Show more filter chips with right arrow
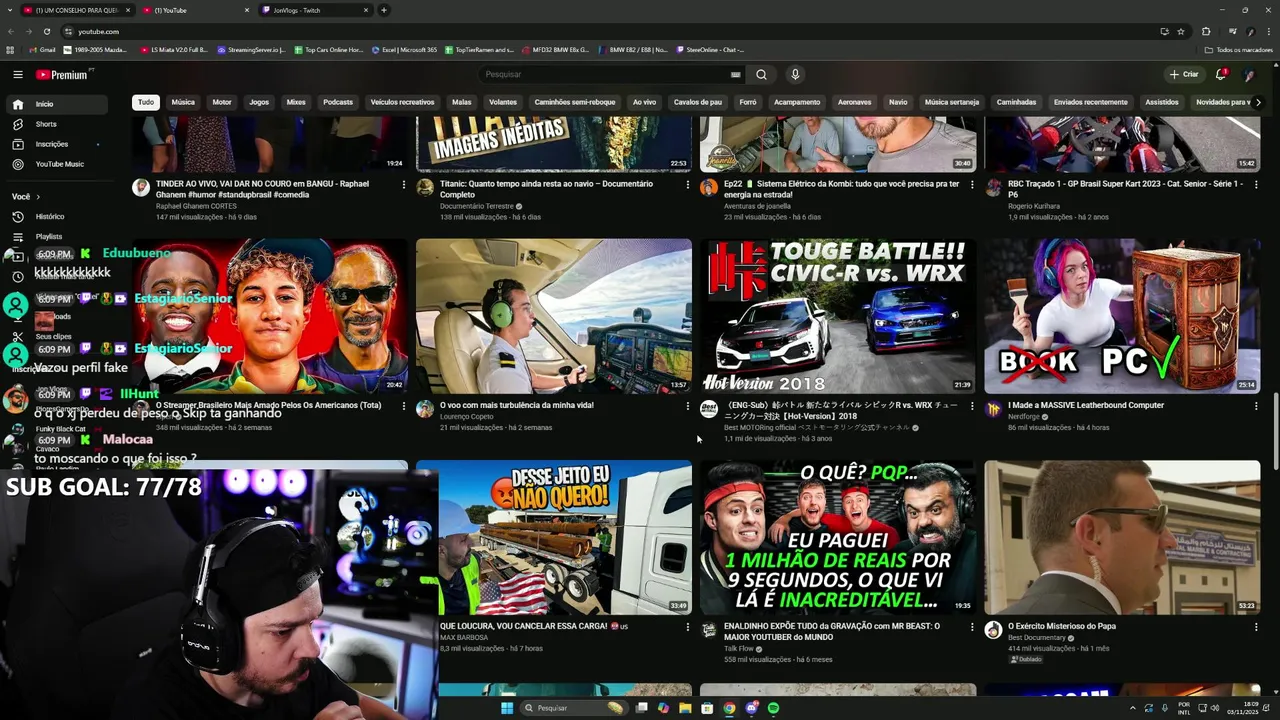The height and width of the screenshot is (720, 1280). click(x=1258, y=102)
